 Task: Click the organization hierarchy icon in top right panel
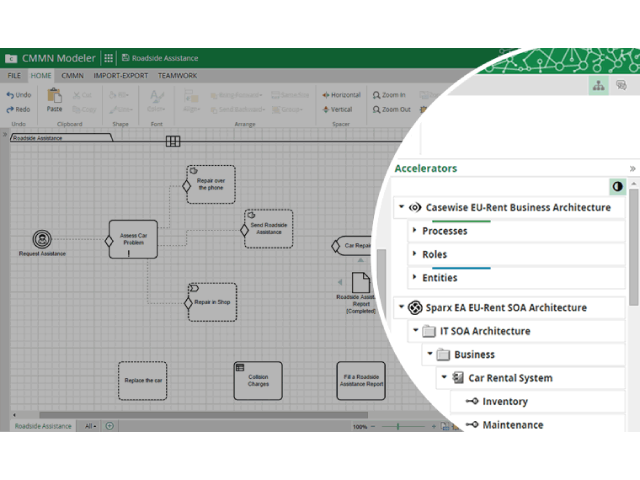[598, 86]
